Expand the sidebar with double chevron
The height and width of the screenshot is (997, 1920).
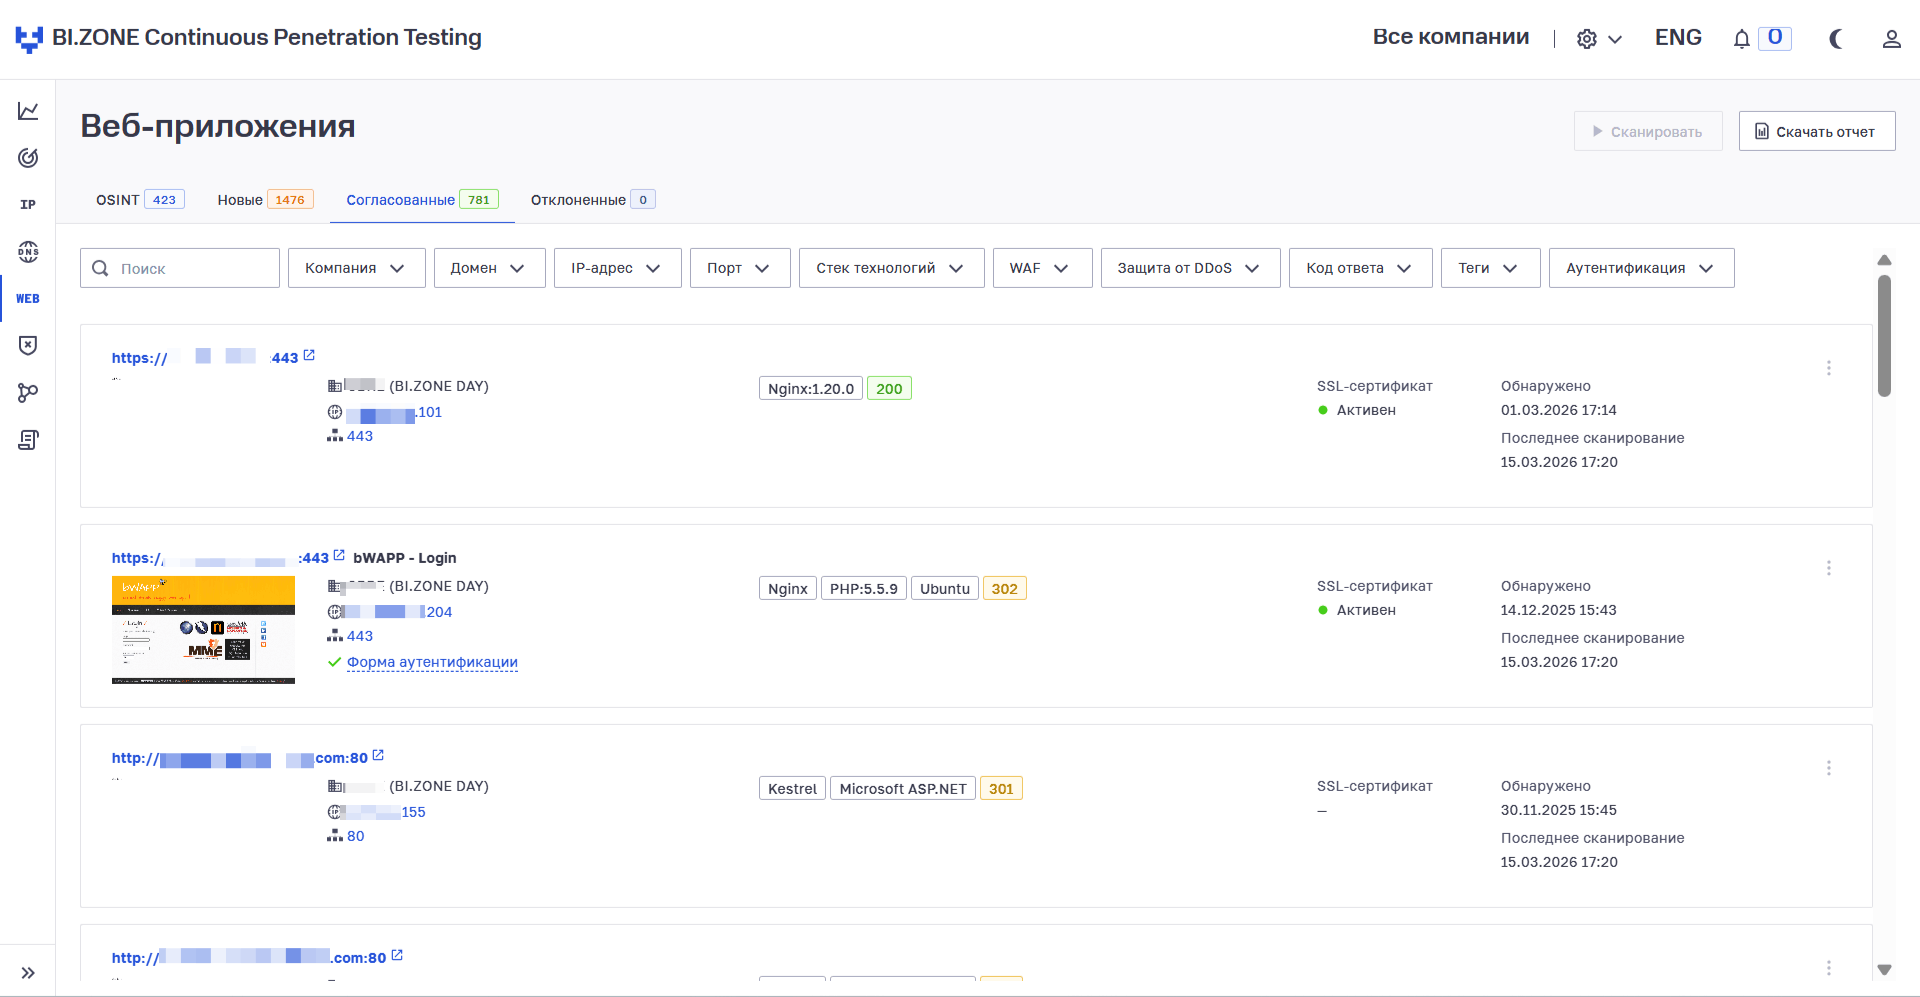(28, 973)
